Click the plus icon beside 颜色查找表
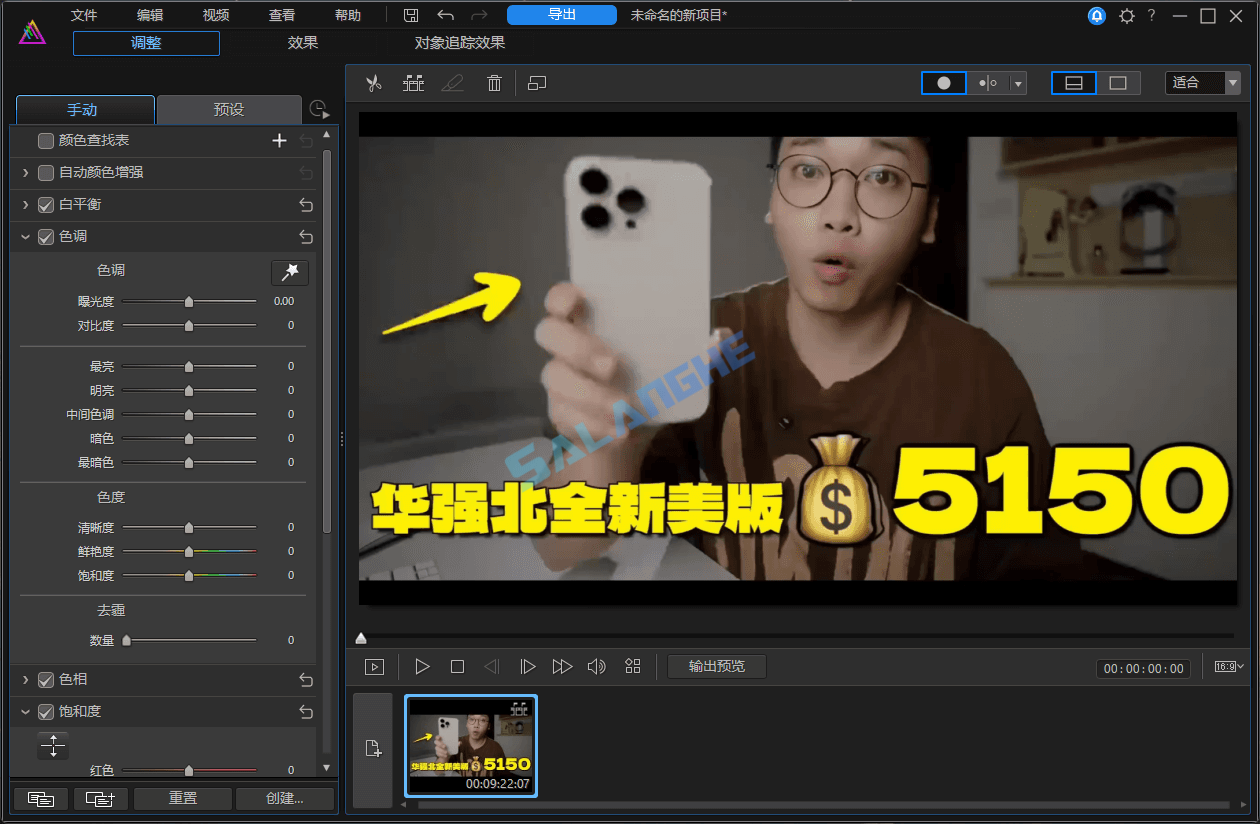 pos(279,140)
